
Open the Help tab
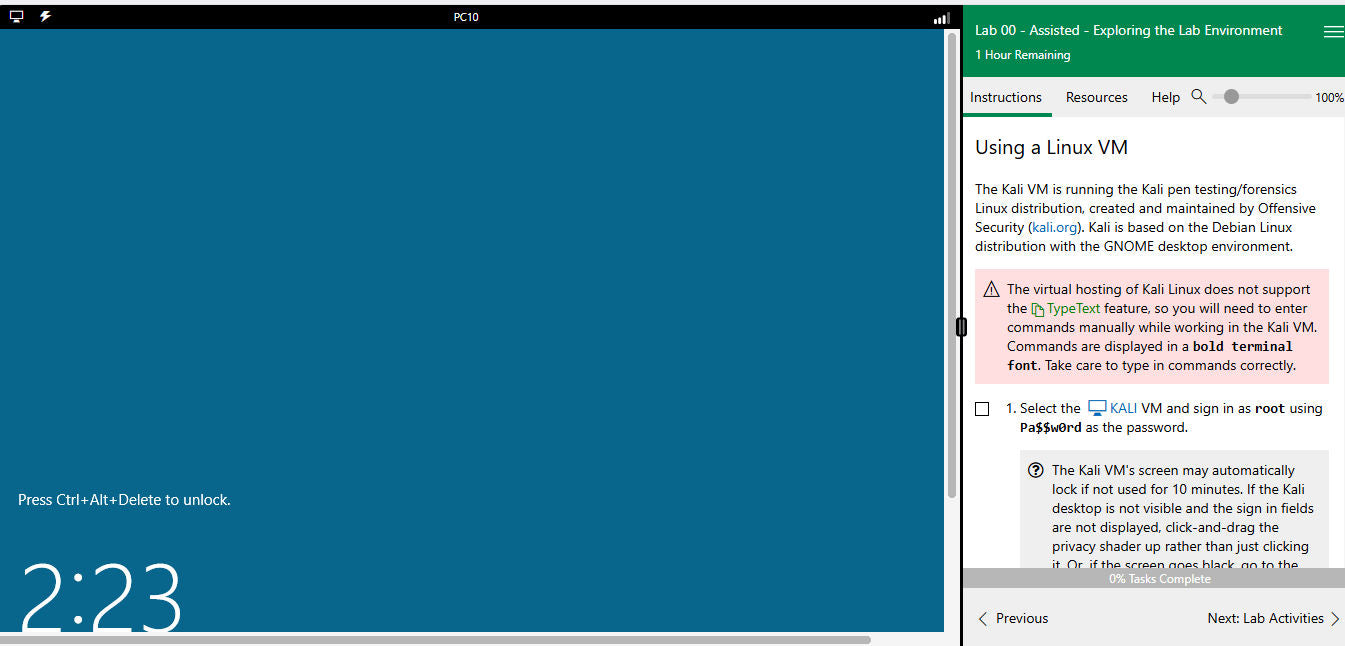click(1165, 97)
